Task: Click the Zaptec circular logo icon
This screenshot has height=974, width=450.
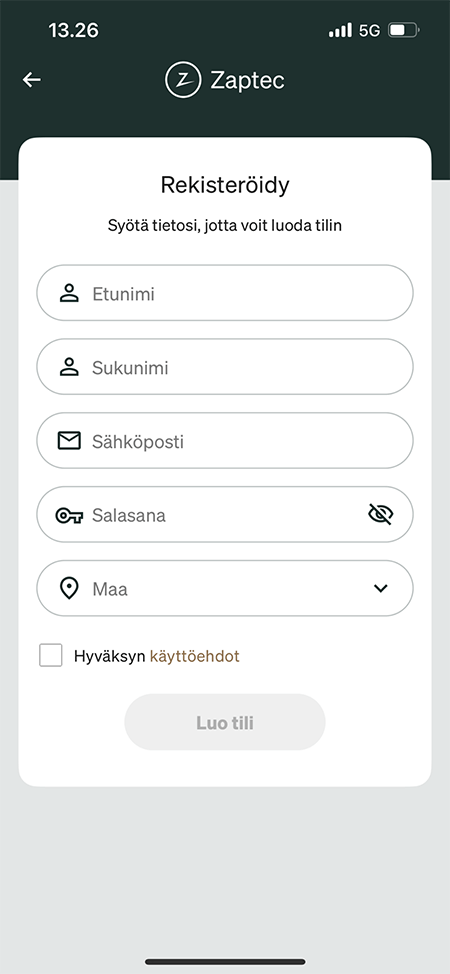Action: point(183,80)
